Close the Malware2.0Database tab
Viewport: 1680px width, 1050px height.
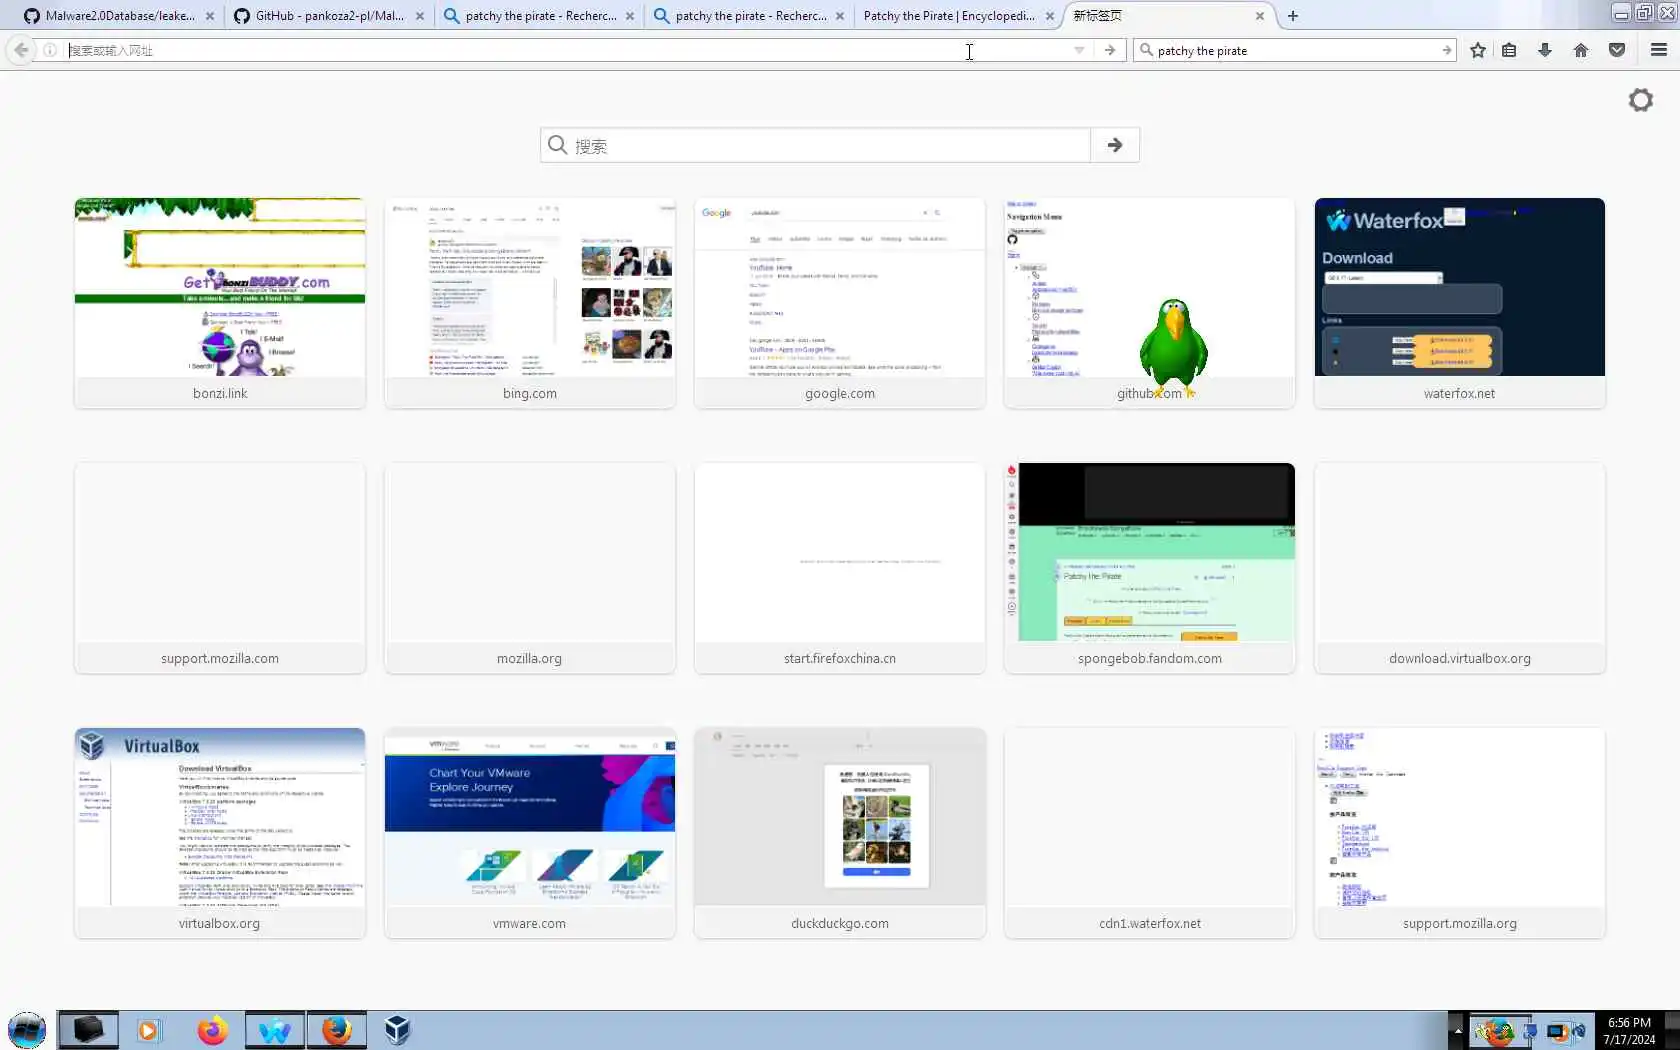point(210,16)
